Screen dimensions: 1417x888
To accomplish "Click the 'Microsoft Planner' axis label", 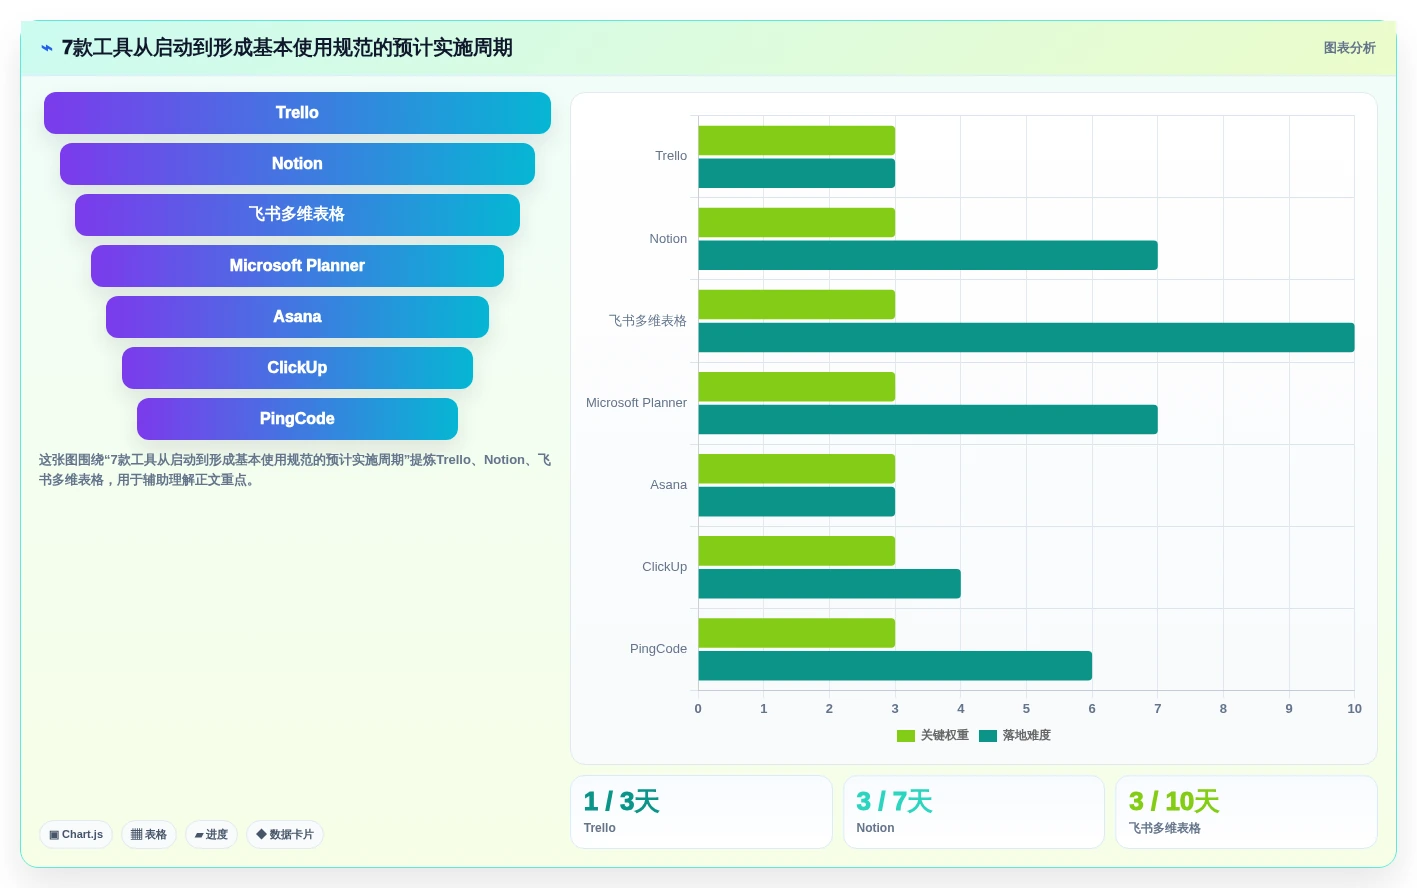I will 636,403.
